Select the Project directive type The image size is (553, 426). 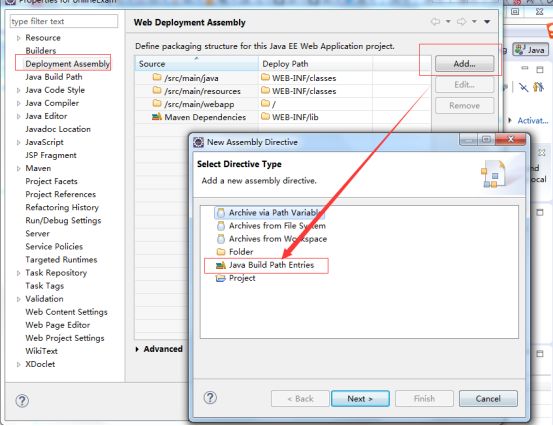pos(242,278)
